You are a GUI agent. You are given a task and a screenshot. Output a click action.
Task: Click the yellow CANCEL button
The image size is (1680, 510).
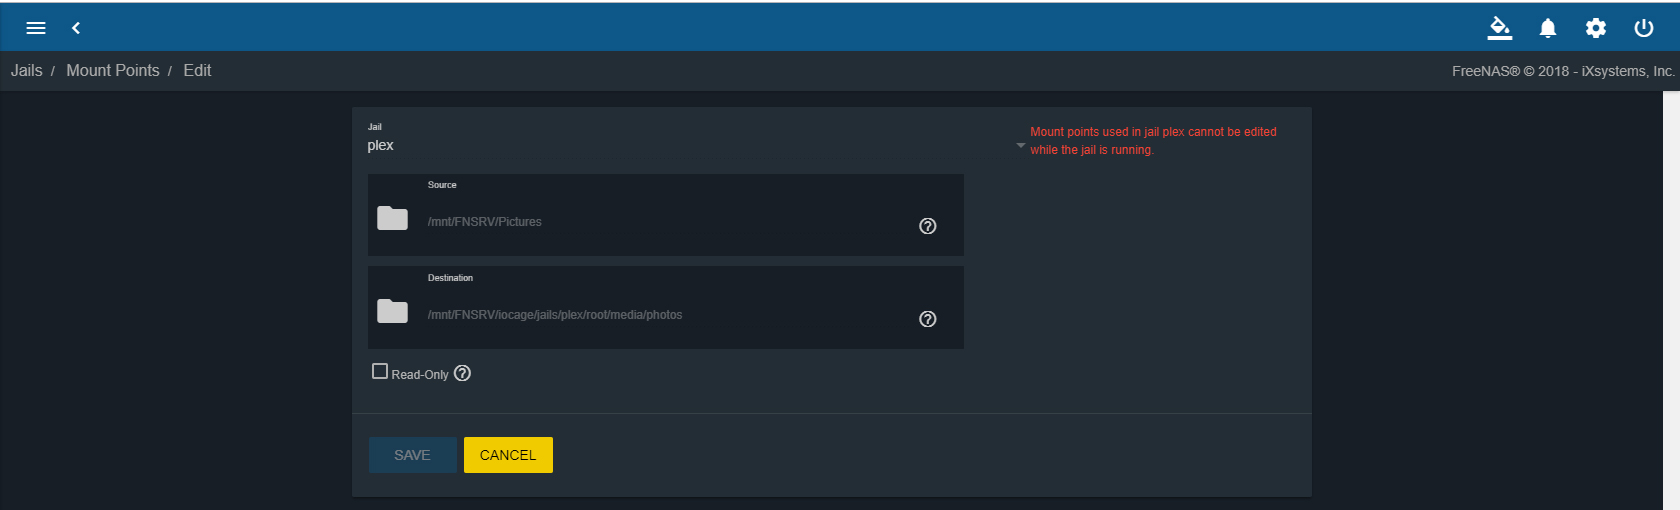(x=508, y=455)
